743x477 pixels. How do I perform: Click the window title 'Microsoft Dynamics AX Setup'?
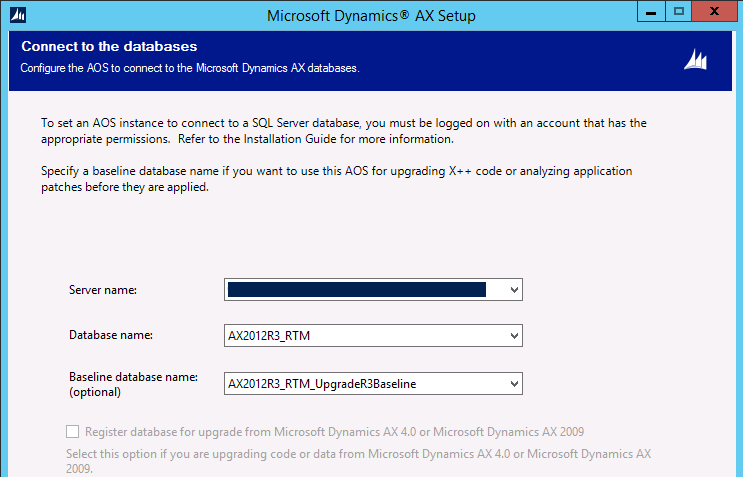372,16
